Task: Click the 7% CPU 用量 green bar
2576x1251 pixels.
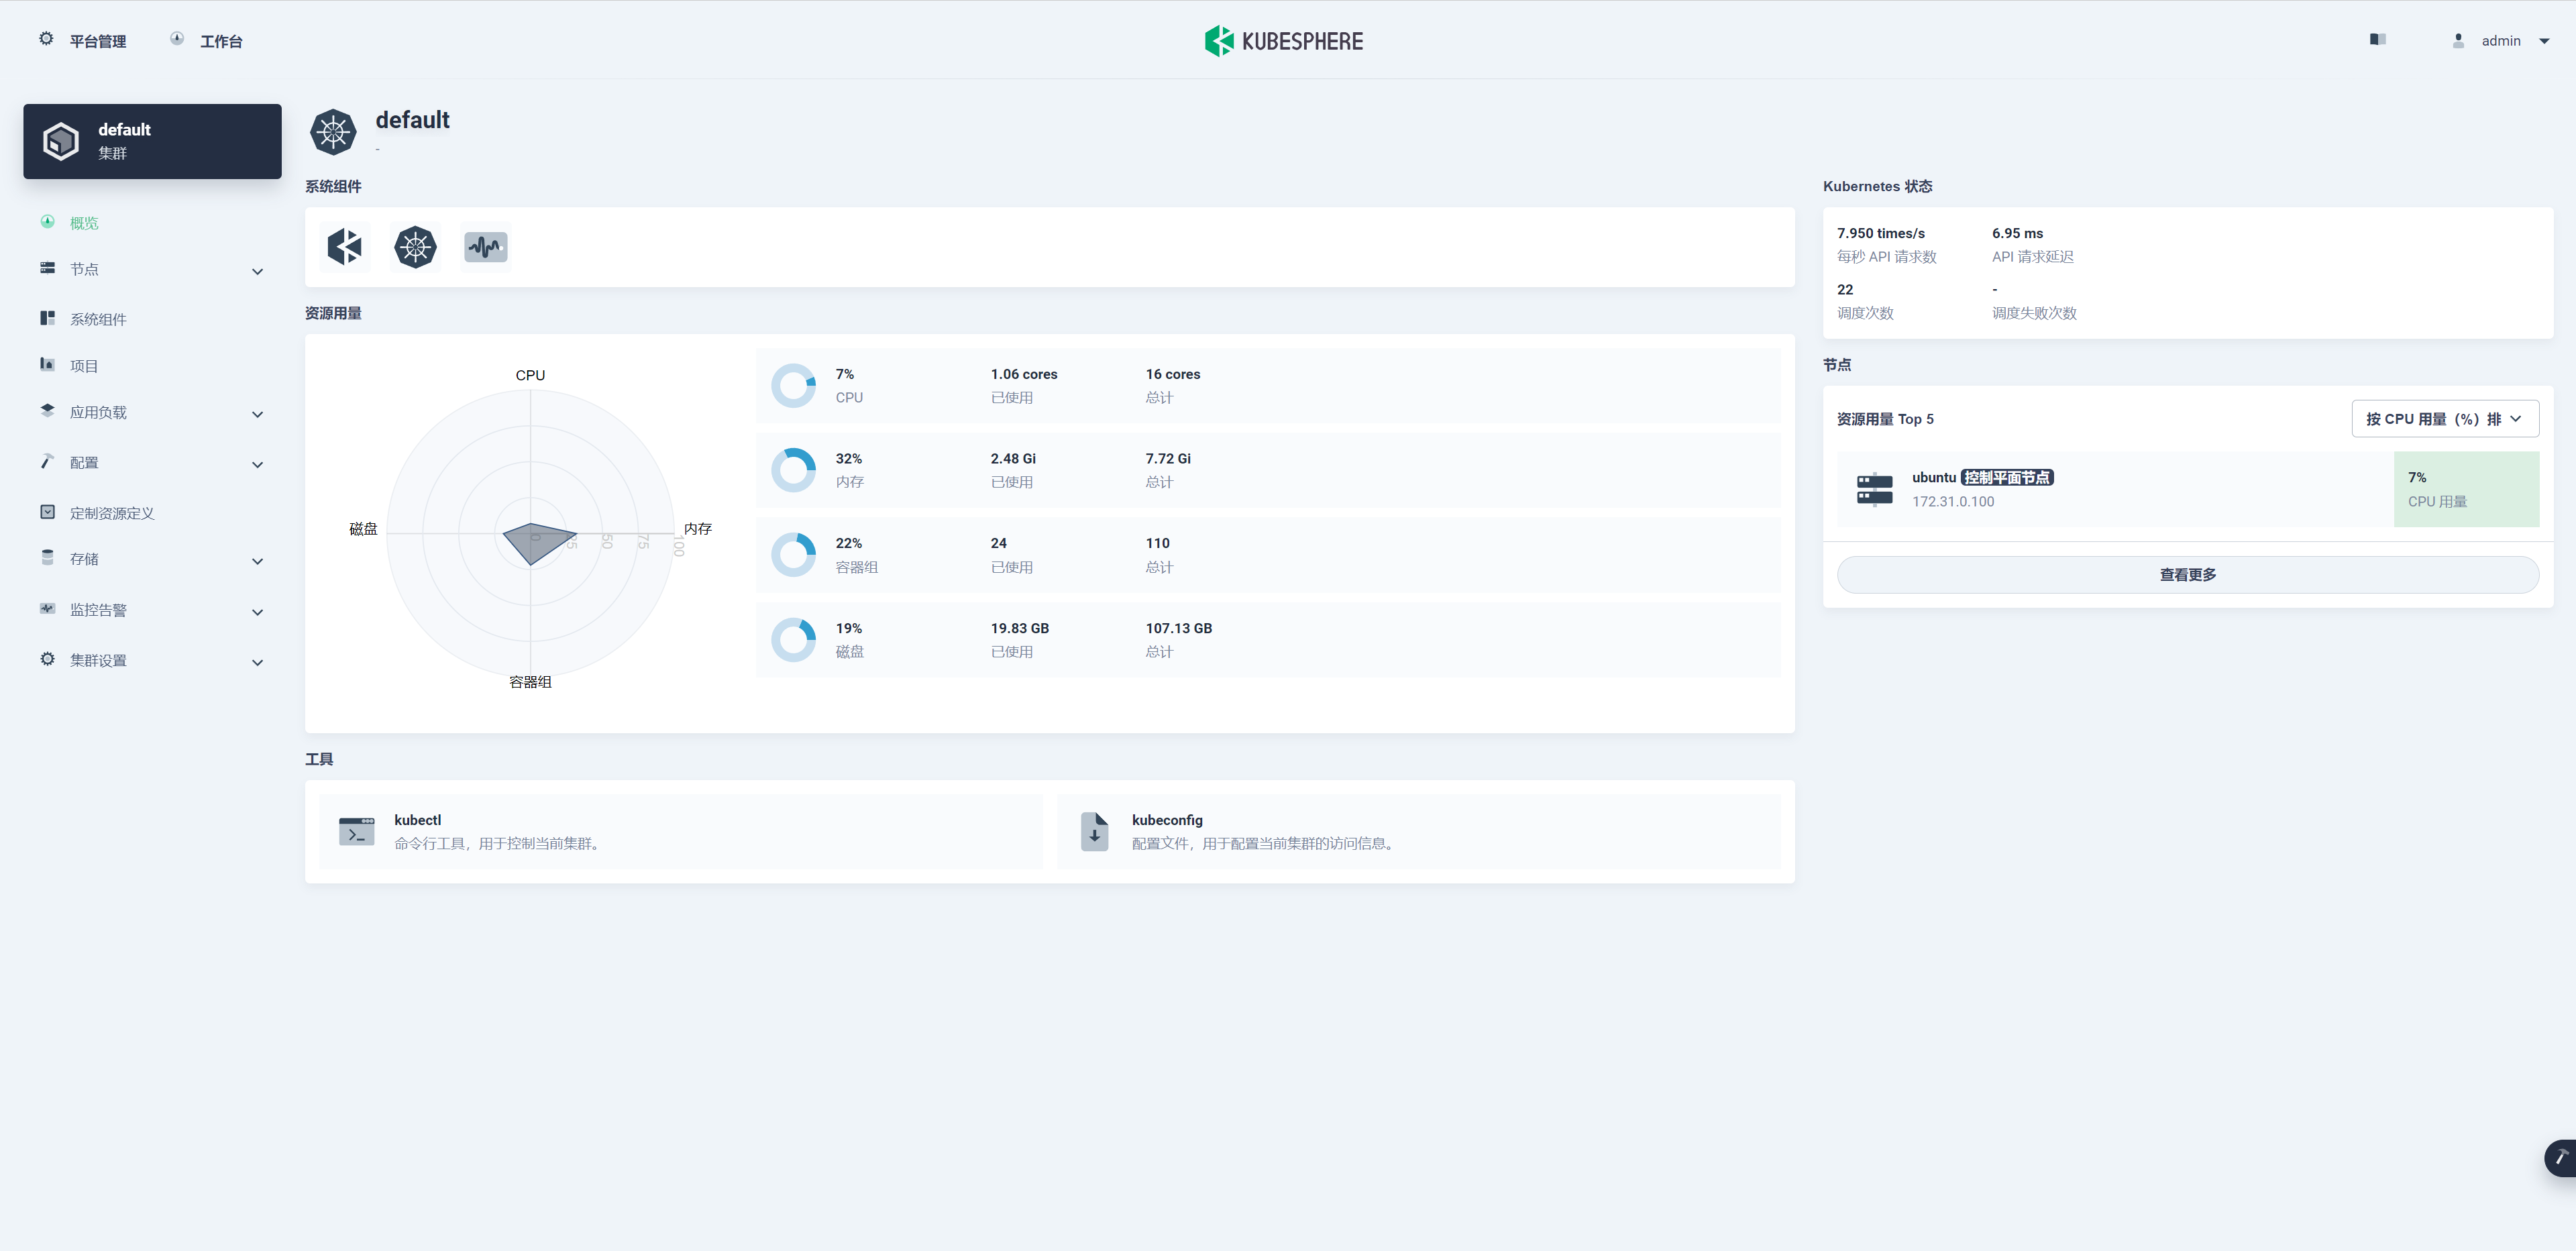Action: pyautogui.click(x=2466, y=489)
